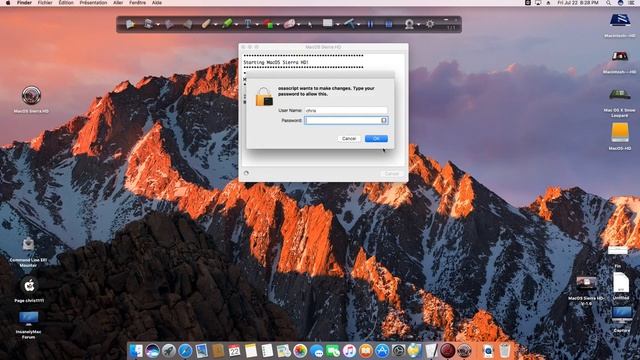Viewport: 640px width, 360px height.
Task: Expand the whiteboard dropdown arrow
Action: pos(338,25)
